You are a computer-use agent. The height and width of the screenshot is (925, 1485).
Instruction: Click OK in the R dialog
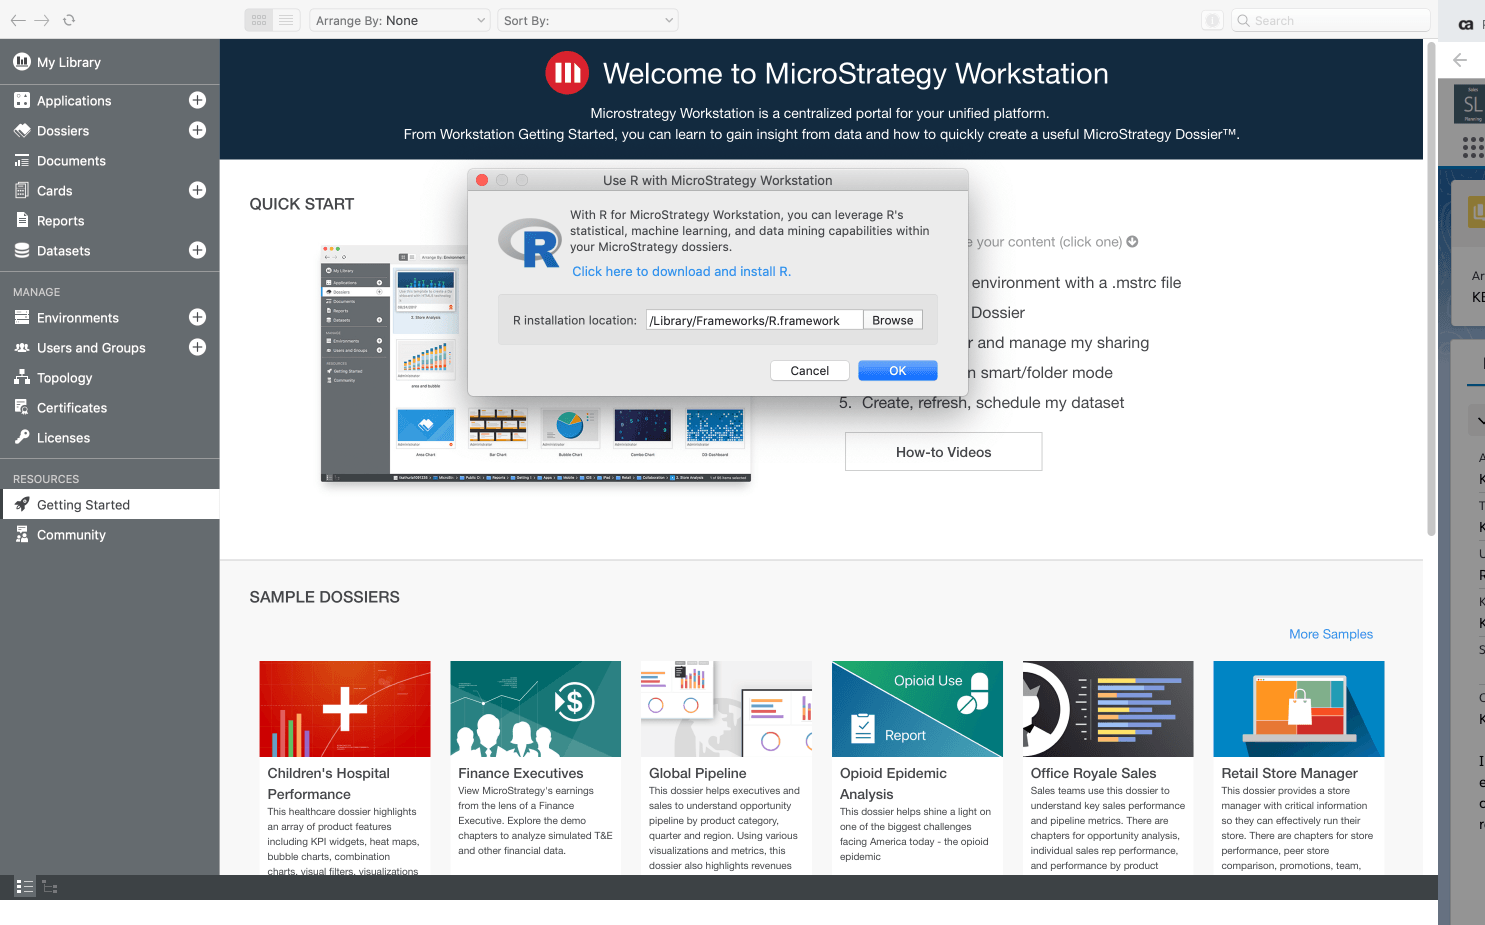(898, 371)
